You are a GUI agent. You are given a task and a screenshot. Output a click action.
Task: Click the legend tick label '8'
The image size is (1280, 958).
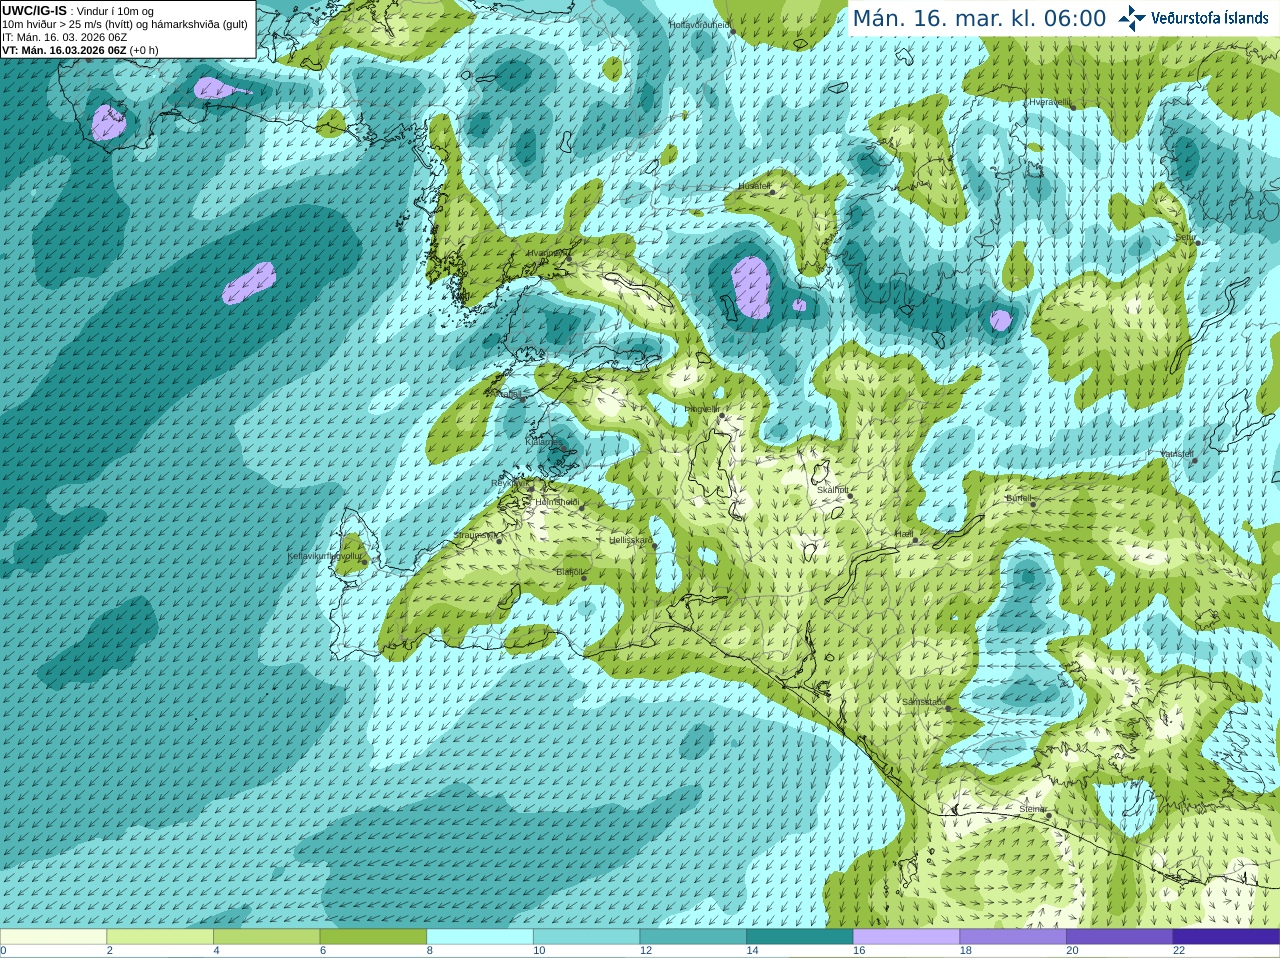[430, 951]
